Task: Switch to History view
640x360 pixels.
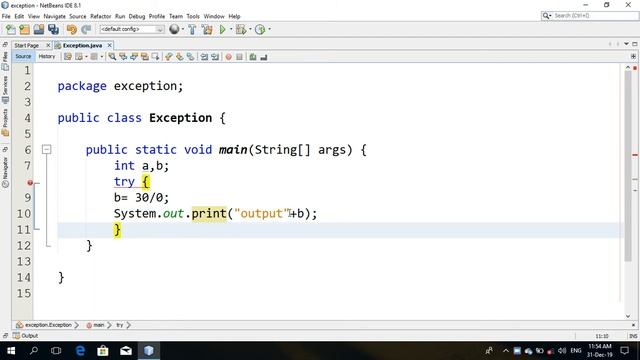Action: (47, 56)
